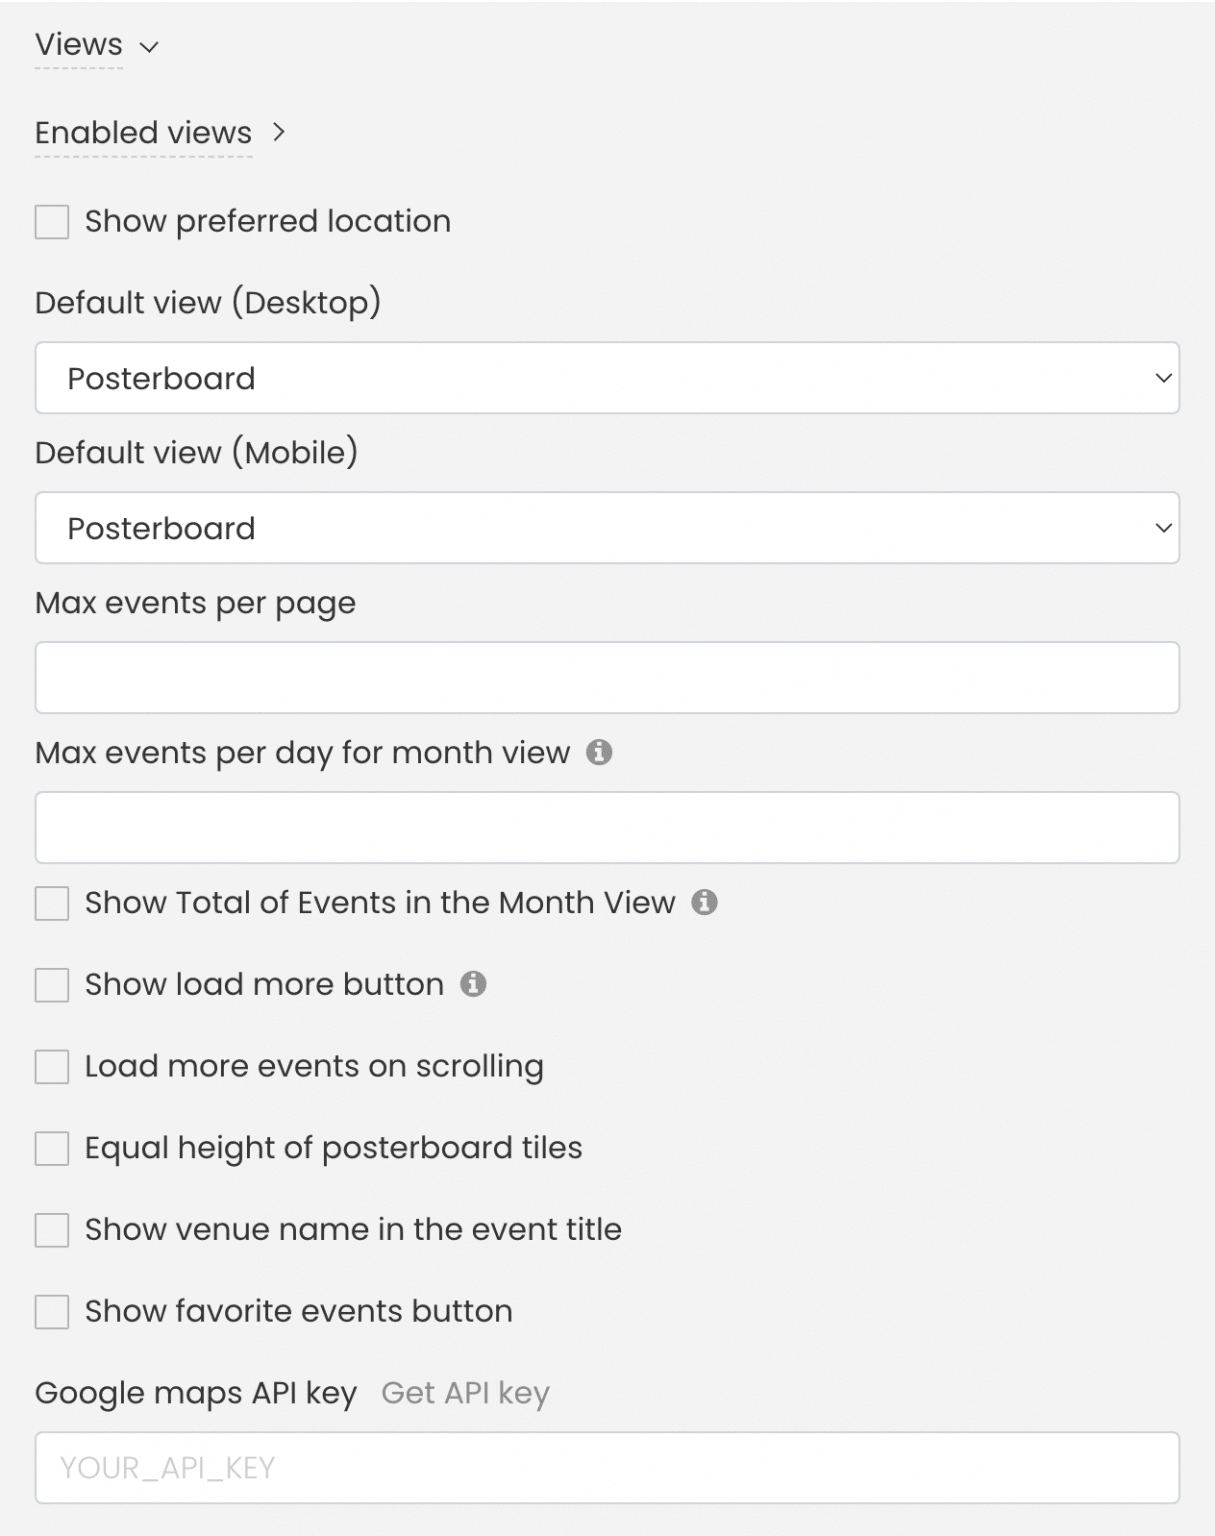Click the info icon beside Max events per day

601,752
